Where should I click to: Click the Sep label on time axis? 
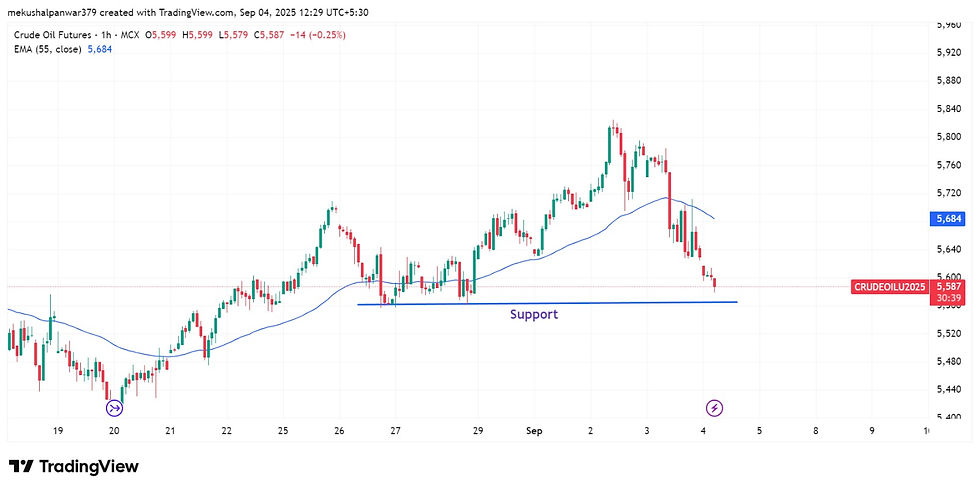coord(535,431)
